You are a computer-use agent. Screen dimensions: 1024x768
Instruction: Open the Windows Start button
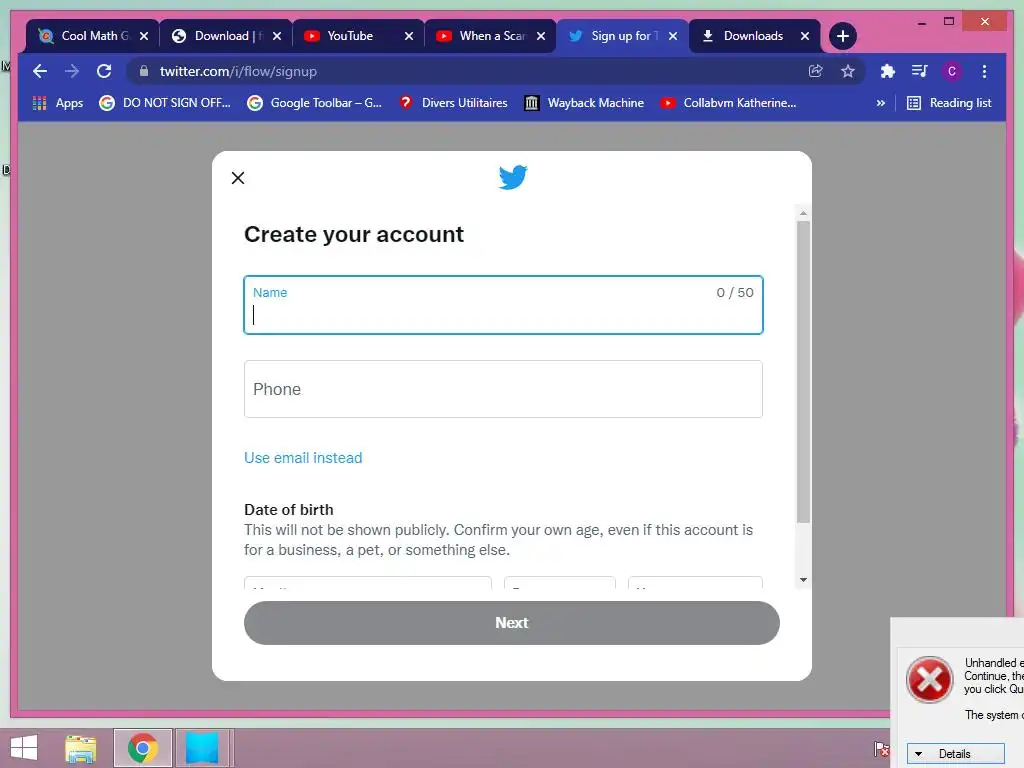click(24, 748)
